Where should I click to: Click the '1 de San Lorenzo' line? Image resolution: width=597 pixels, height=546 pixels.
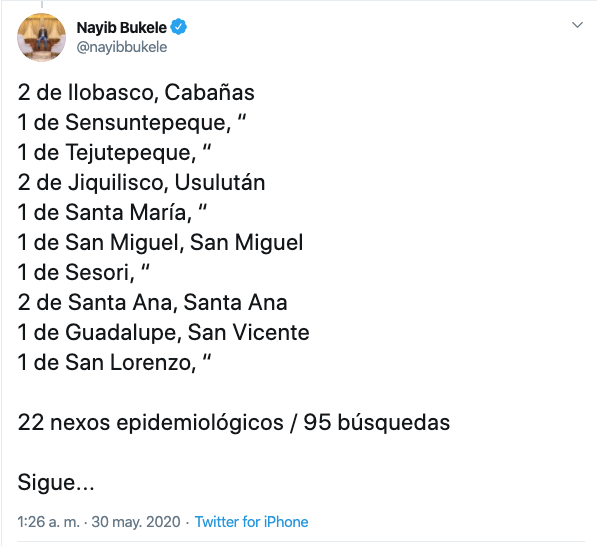tap(114, 362)
